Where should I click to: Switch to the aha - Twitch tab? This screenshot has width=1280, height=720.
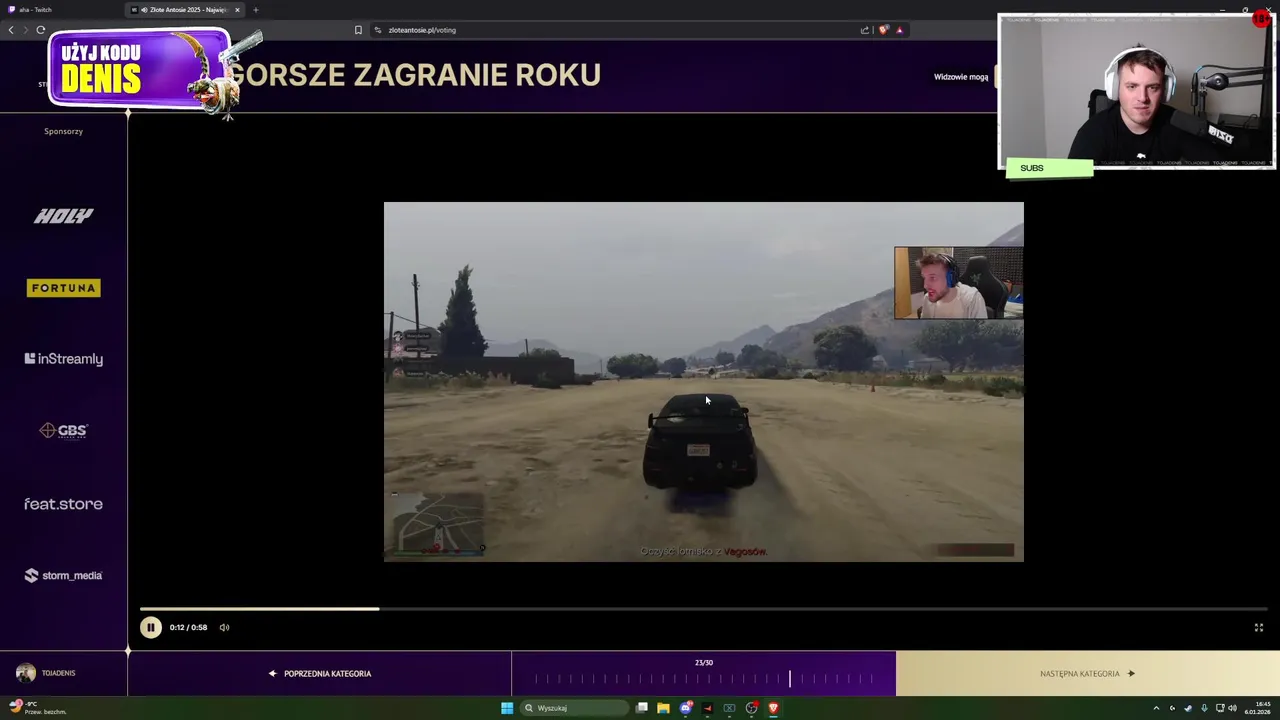point(60,10)
